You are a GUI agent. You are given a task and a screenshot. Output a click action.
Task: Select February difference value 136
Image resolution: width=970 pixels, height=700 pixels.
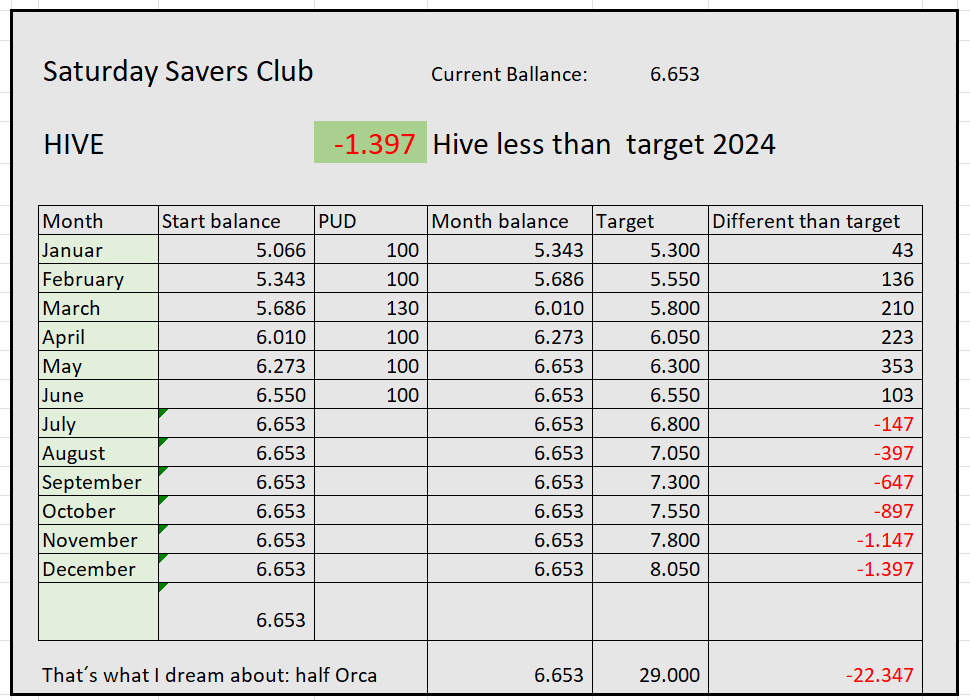815,279
